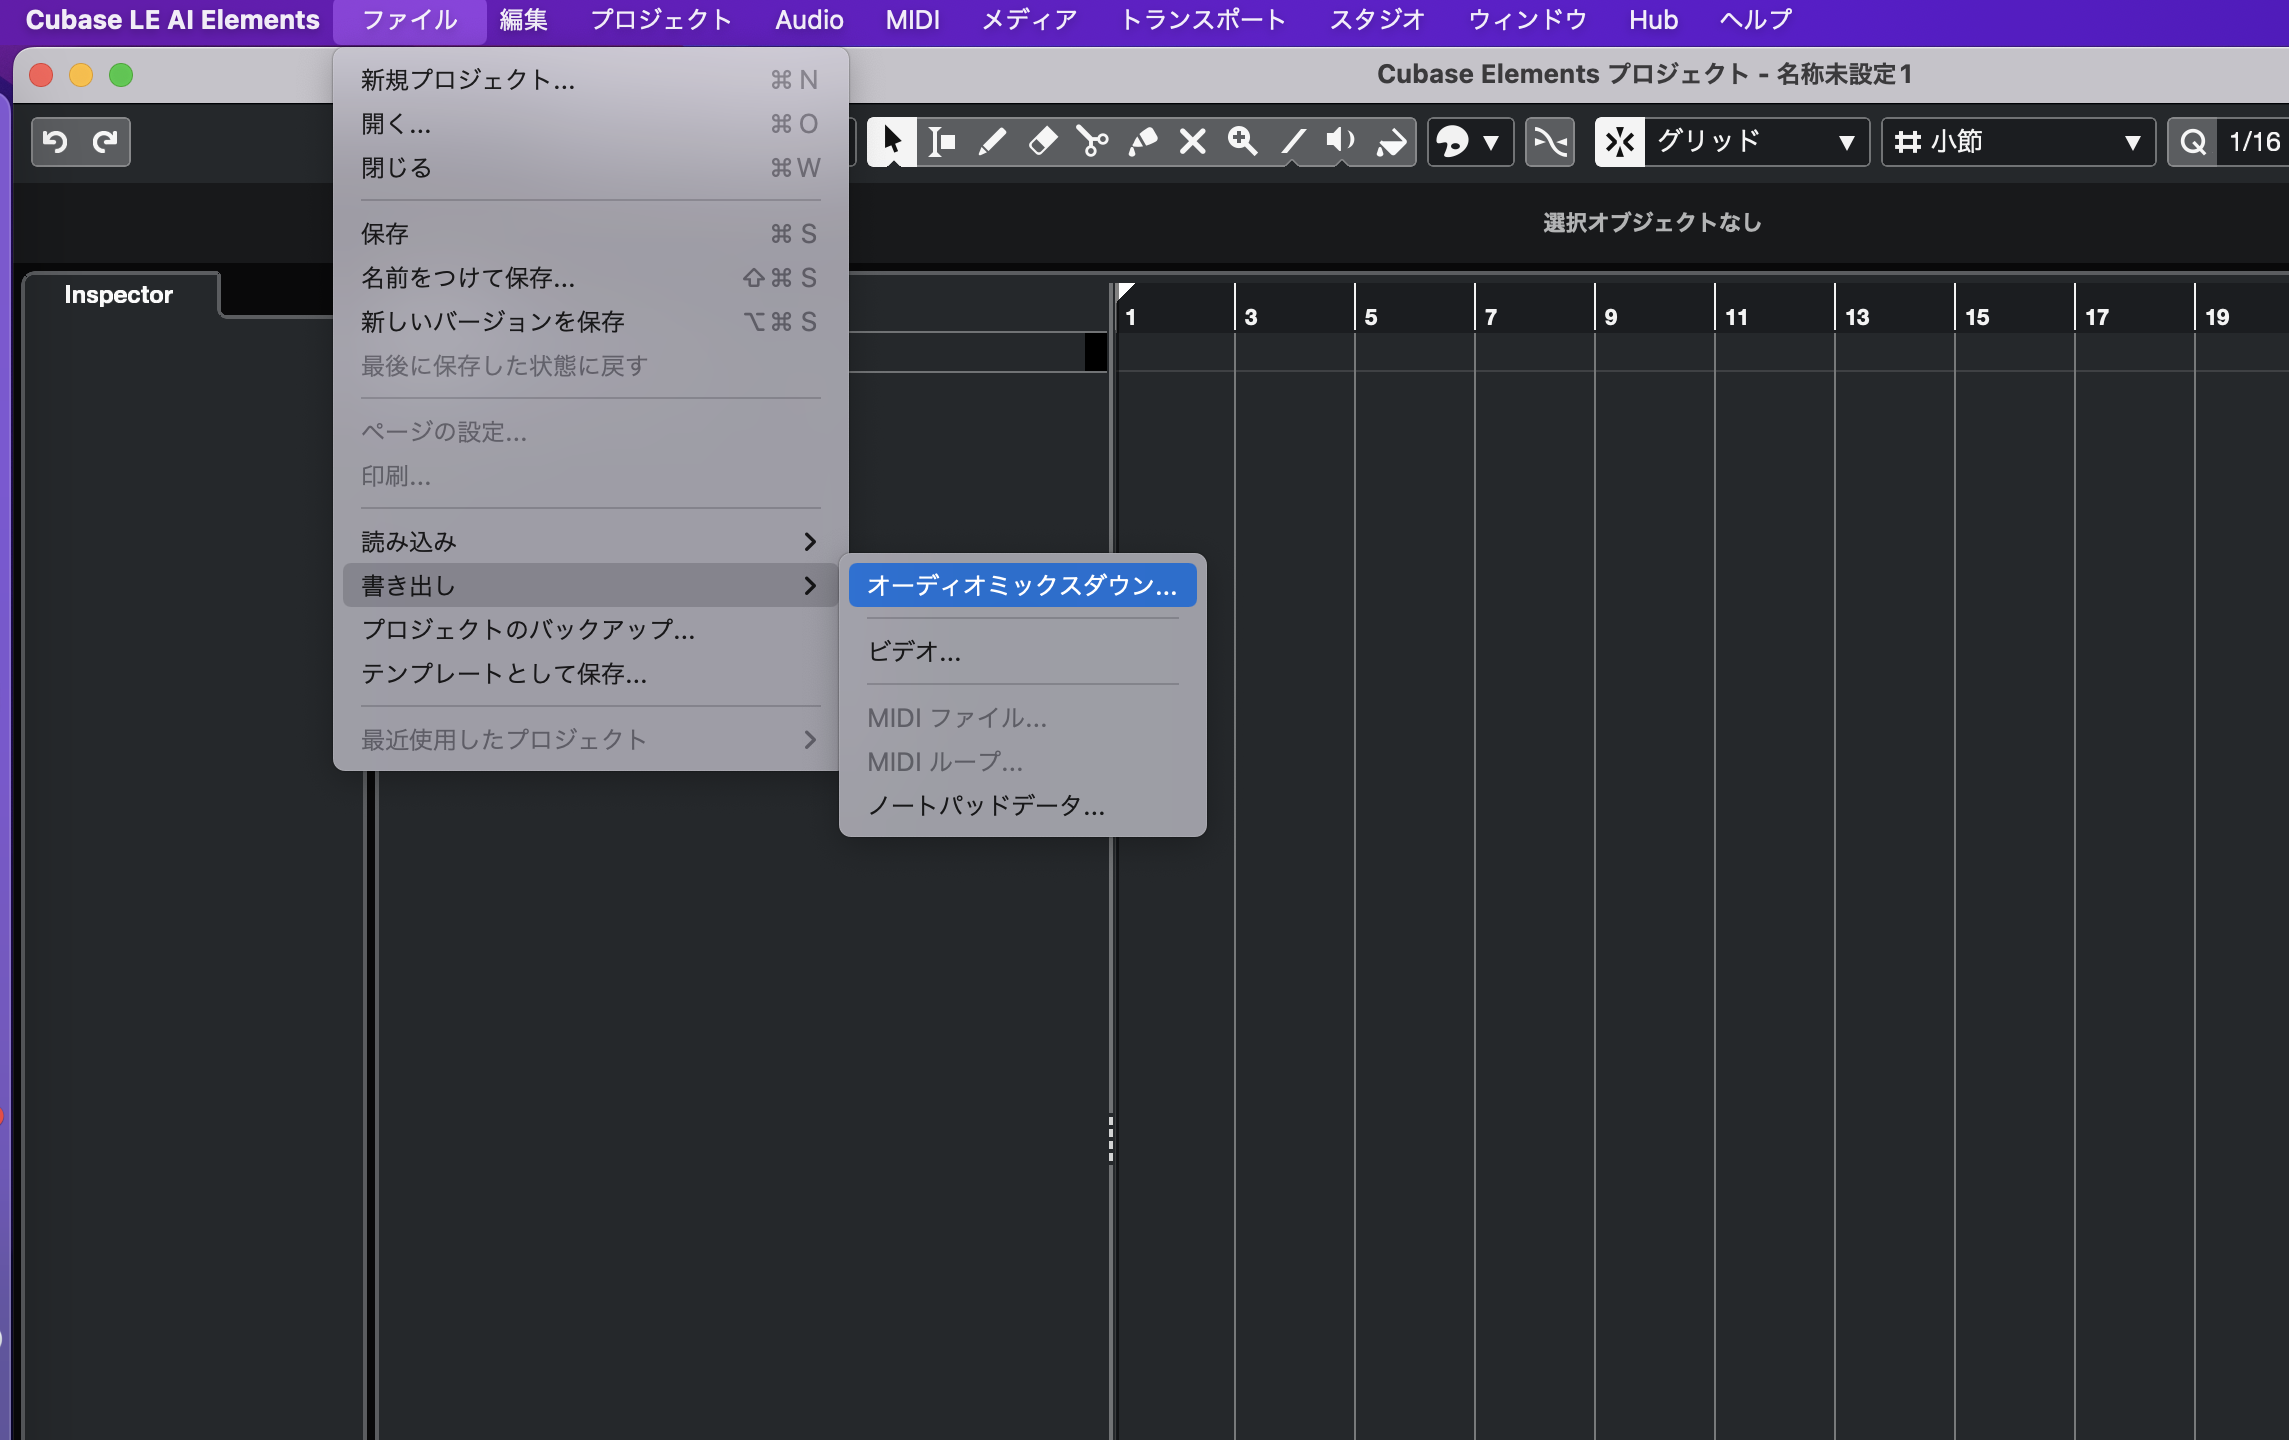Click the 1/16 quantize value
This screenshot has width=2289, height=1440.
pos(2254,142)
